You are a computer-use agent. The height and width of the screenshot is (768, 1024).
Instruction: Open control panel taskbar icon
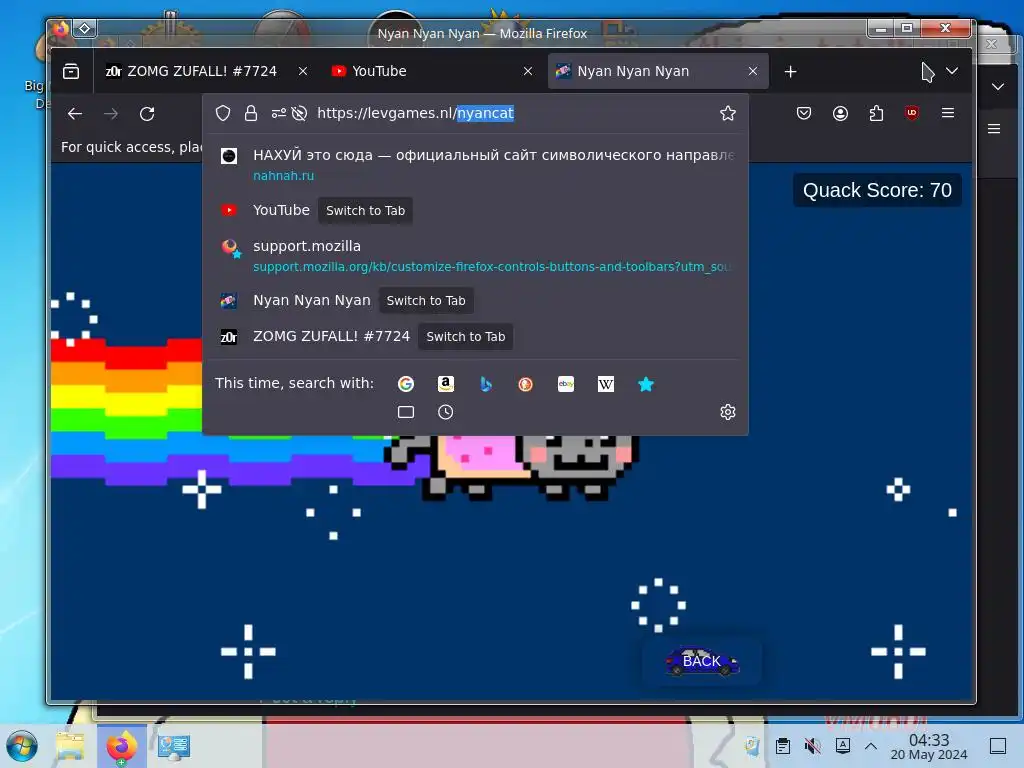tap(174, 746)
